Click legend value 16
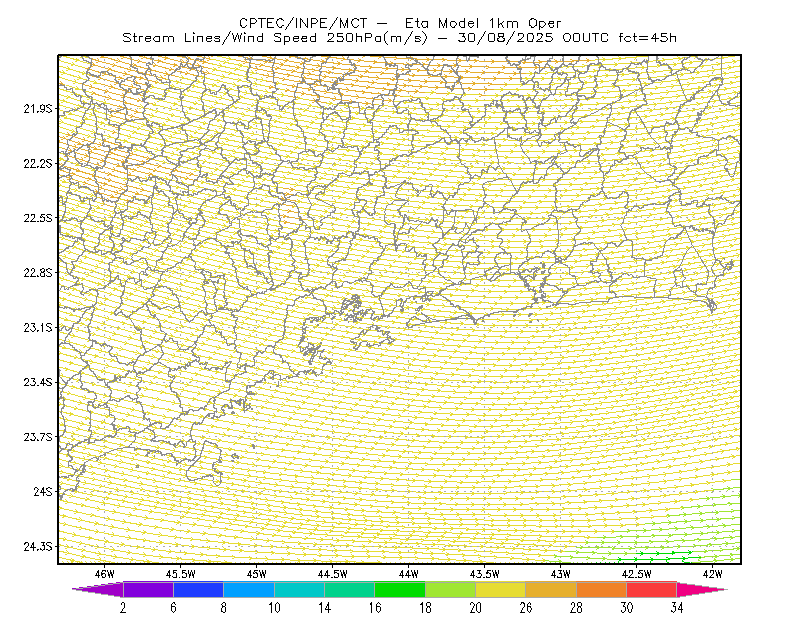Viewport: 800px width, 618px height. tap(375, 608)
